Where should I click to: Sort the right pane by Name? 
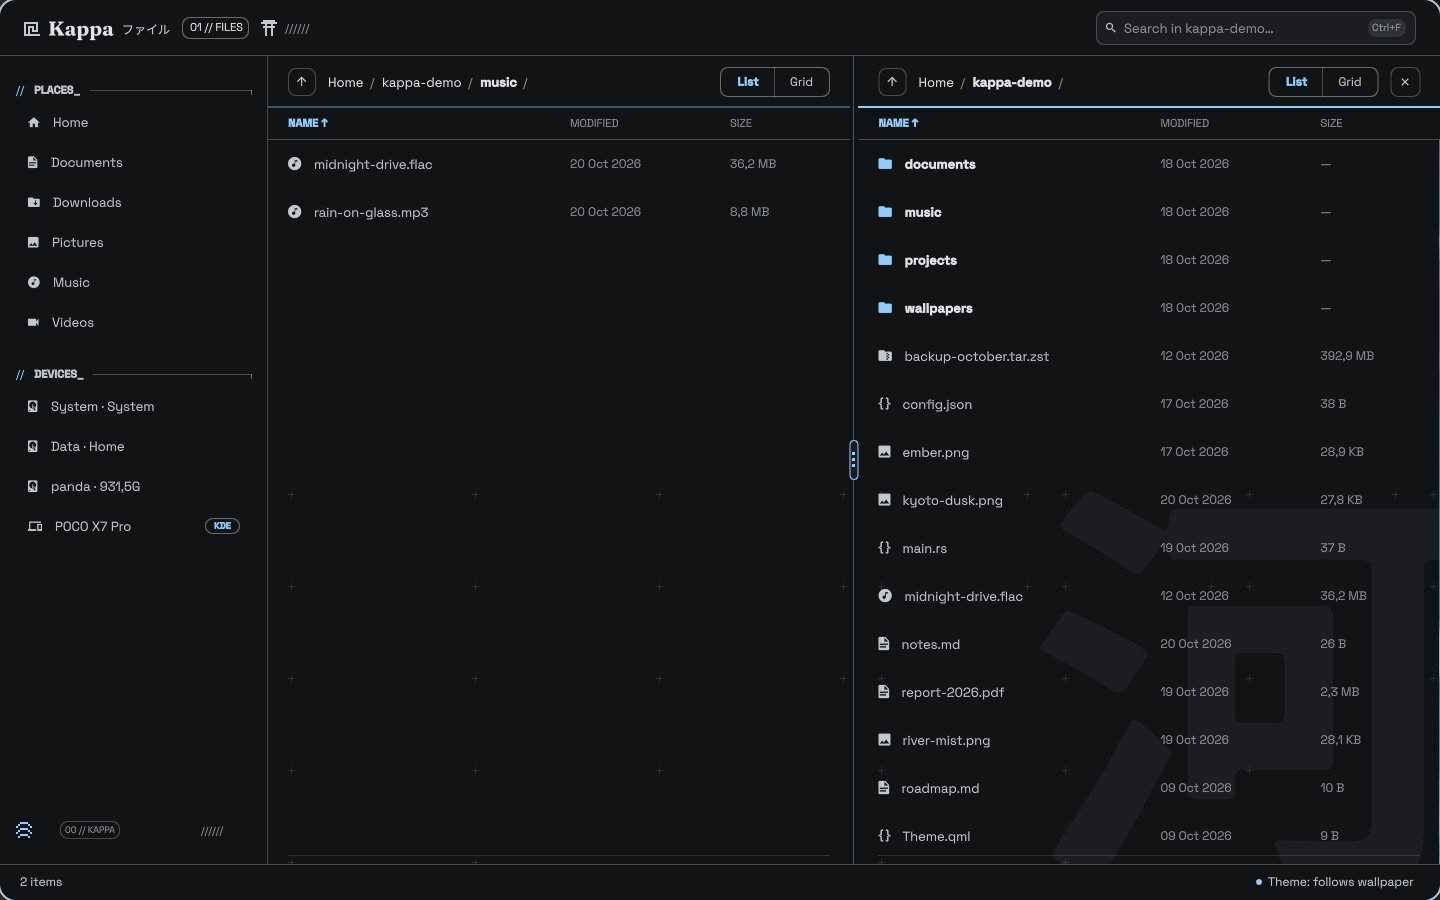[898, 123]
